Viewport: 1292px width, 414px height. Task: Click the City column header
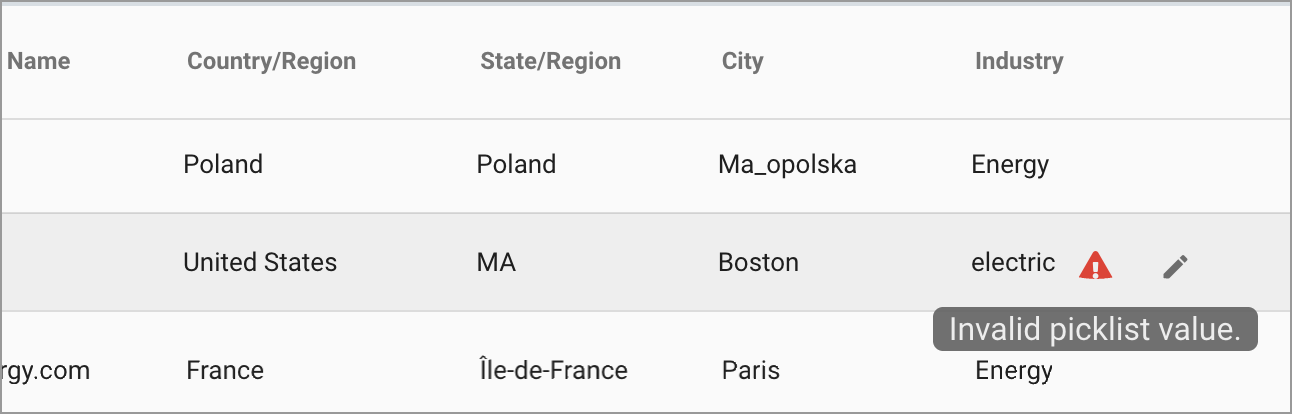[742, 61]
